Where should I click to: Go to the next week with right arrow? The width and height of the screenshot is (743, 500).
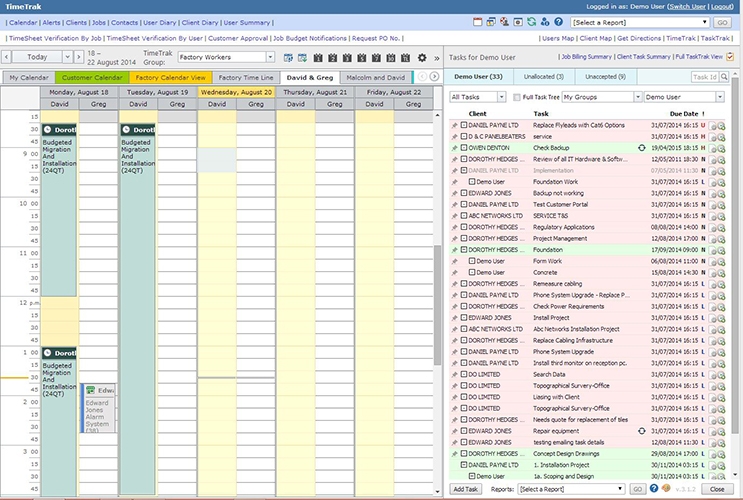(x=79, y=57)
